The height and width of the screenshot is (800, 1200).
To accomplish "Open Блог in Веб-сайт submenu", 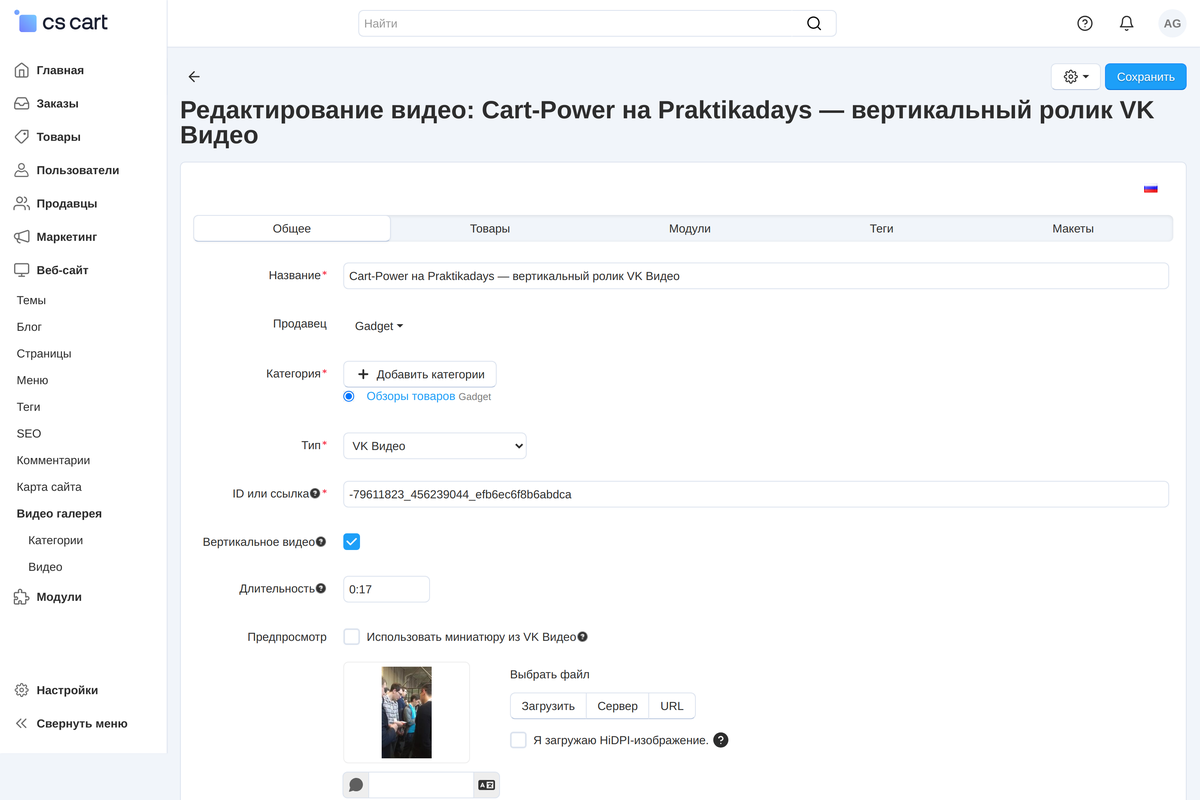I will (29, 327).
